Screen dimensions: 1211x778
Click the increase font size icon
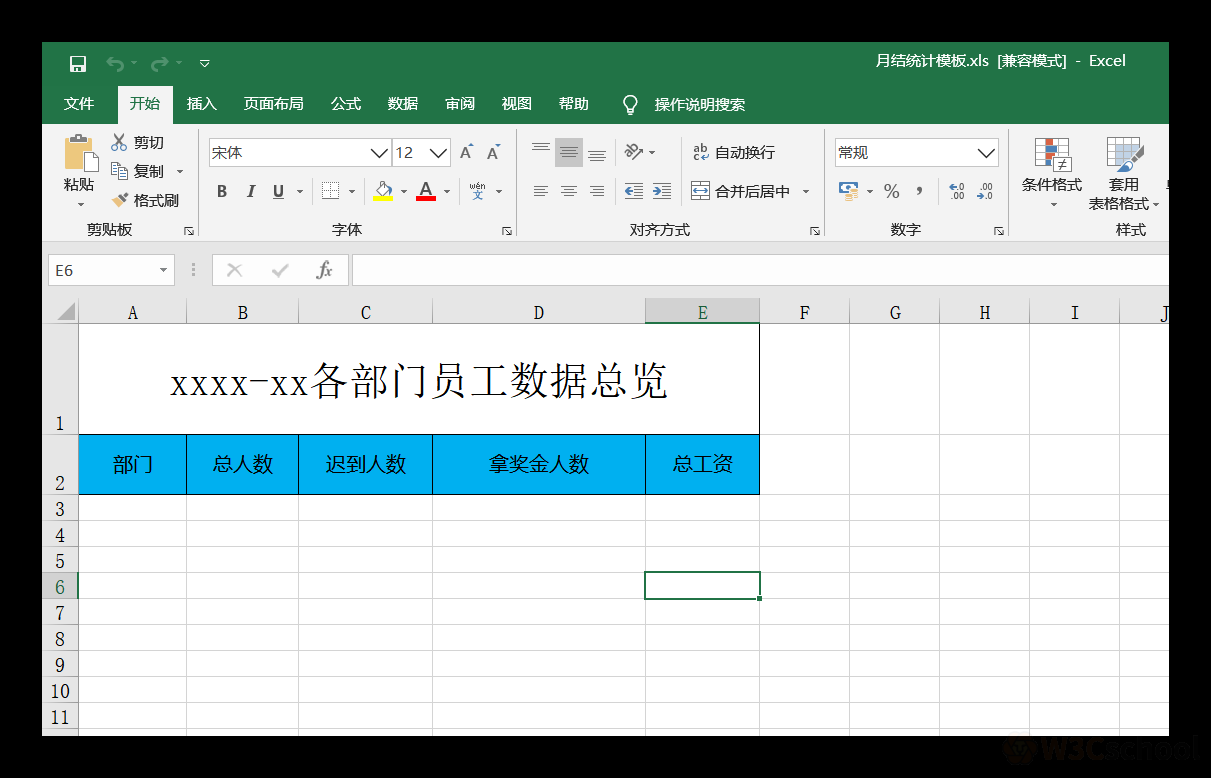[x=466, y=153]
